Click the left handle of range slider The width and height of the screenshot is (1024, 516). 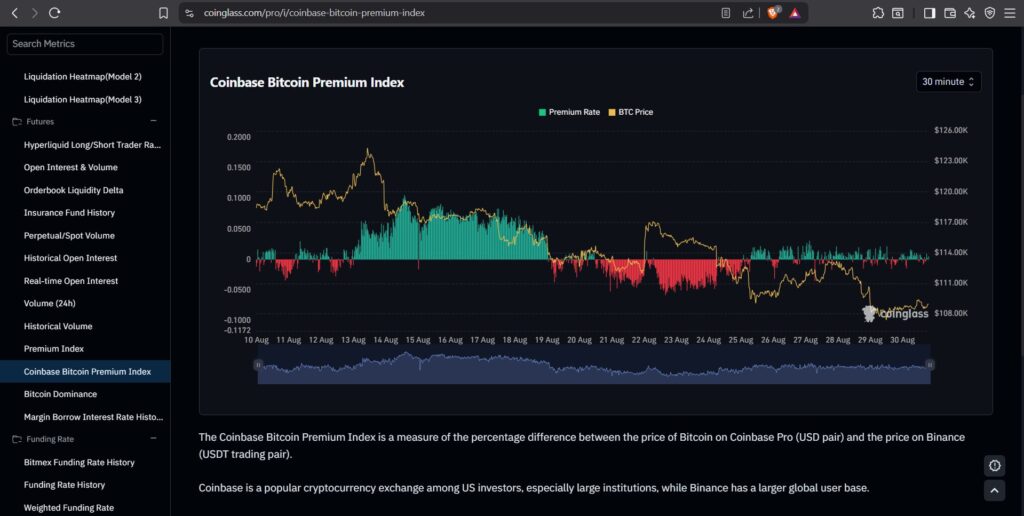pyautogui.click(x=258, y=364)
